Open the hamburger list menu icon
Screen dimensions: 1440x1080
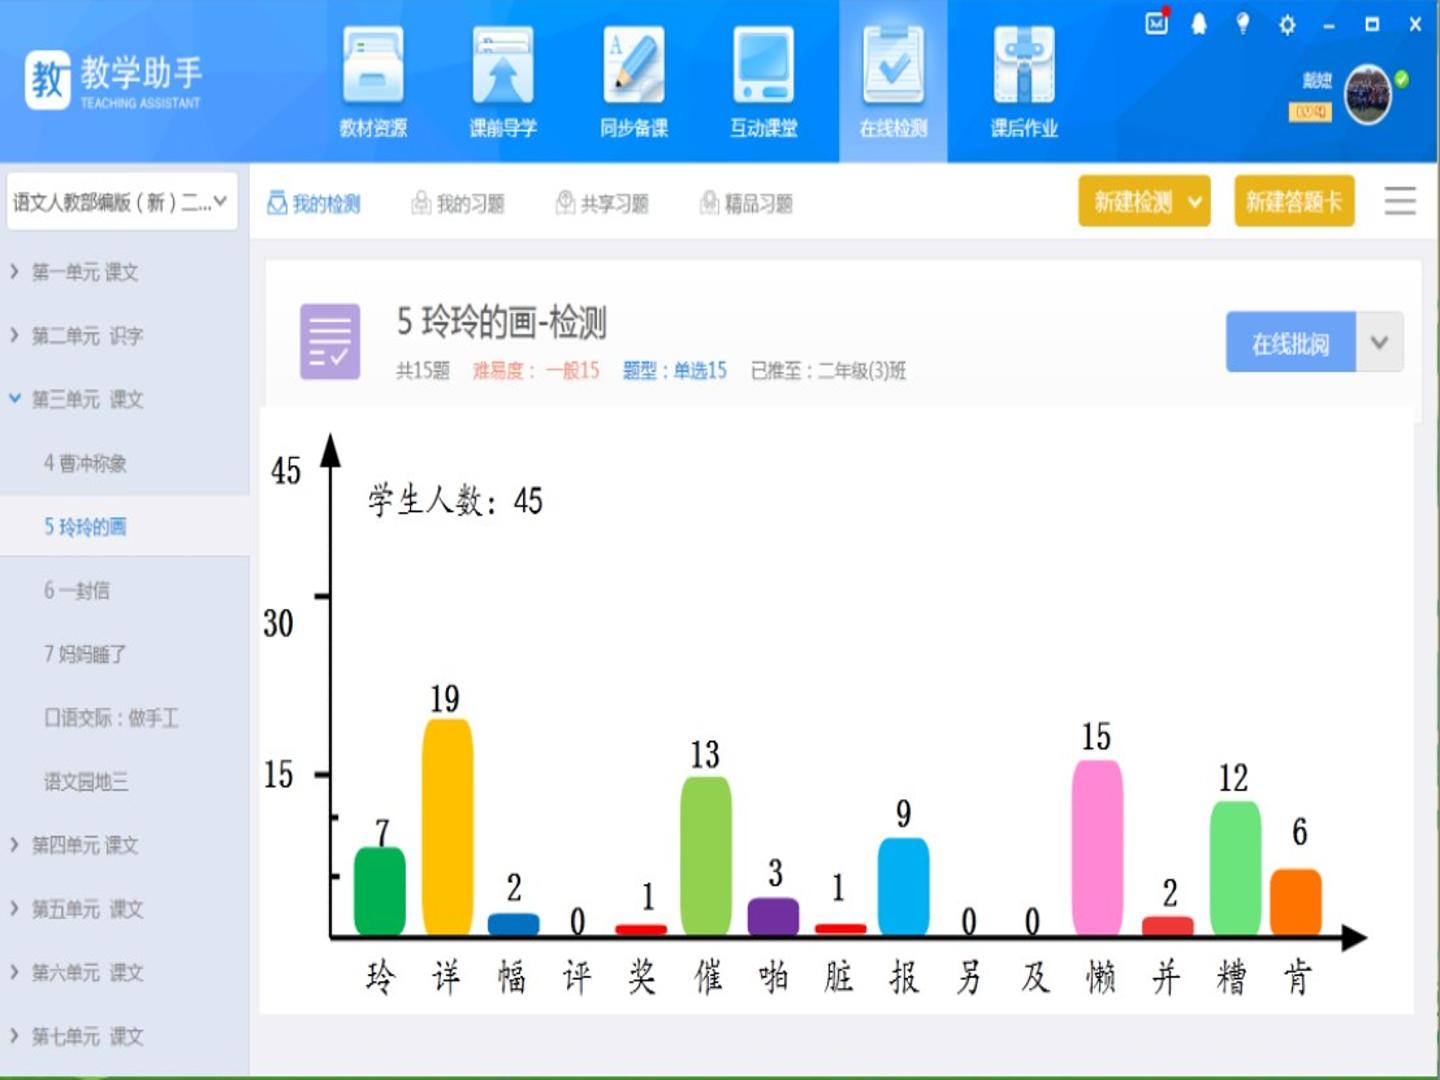(x=1400, y=201)
